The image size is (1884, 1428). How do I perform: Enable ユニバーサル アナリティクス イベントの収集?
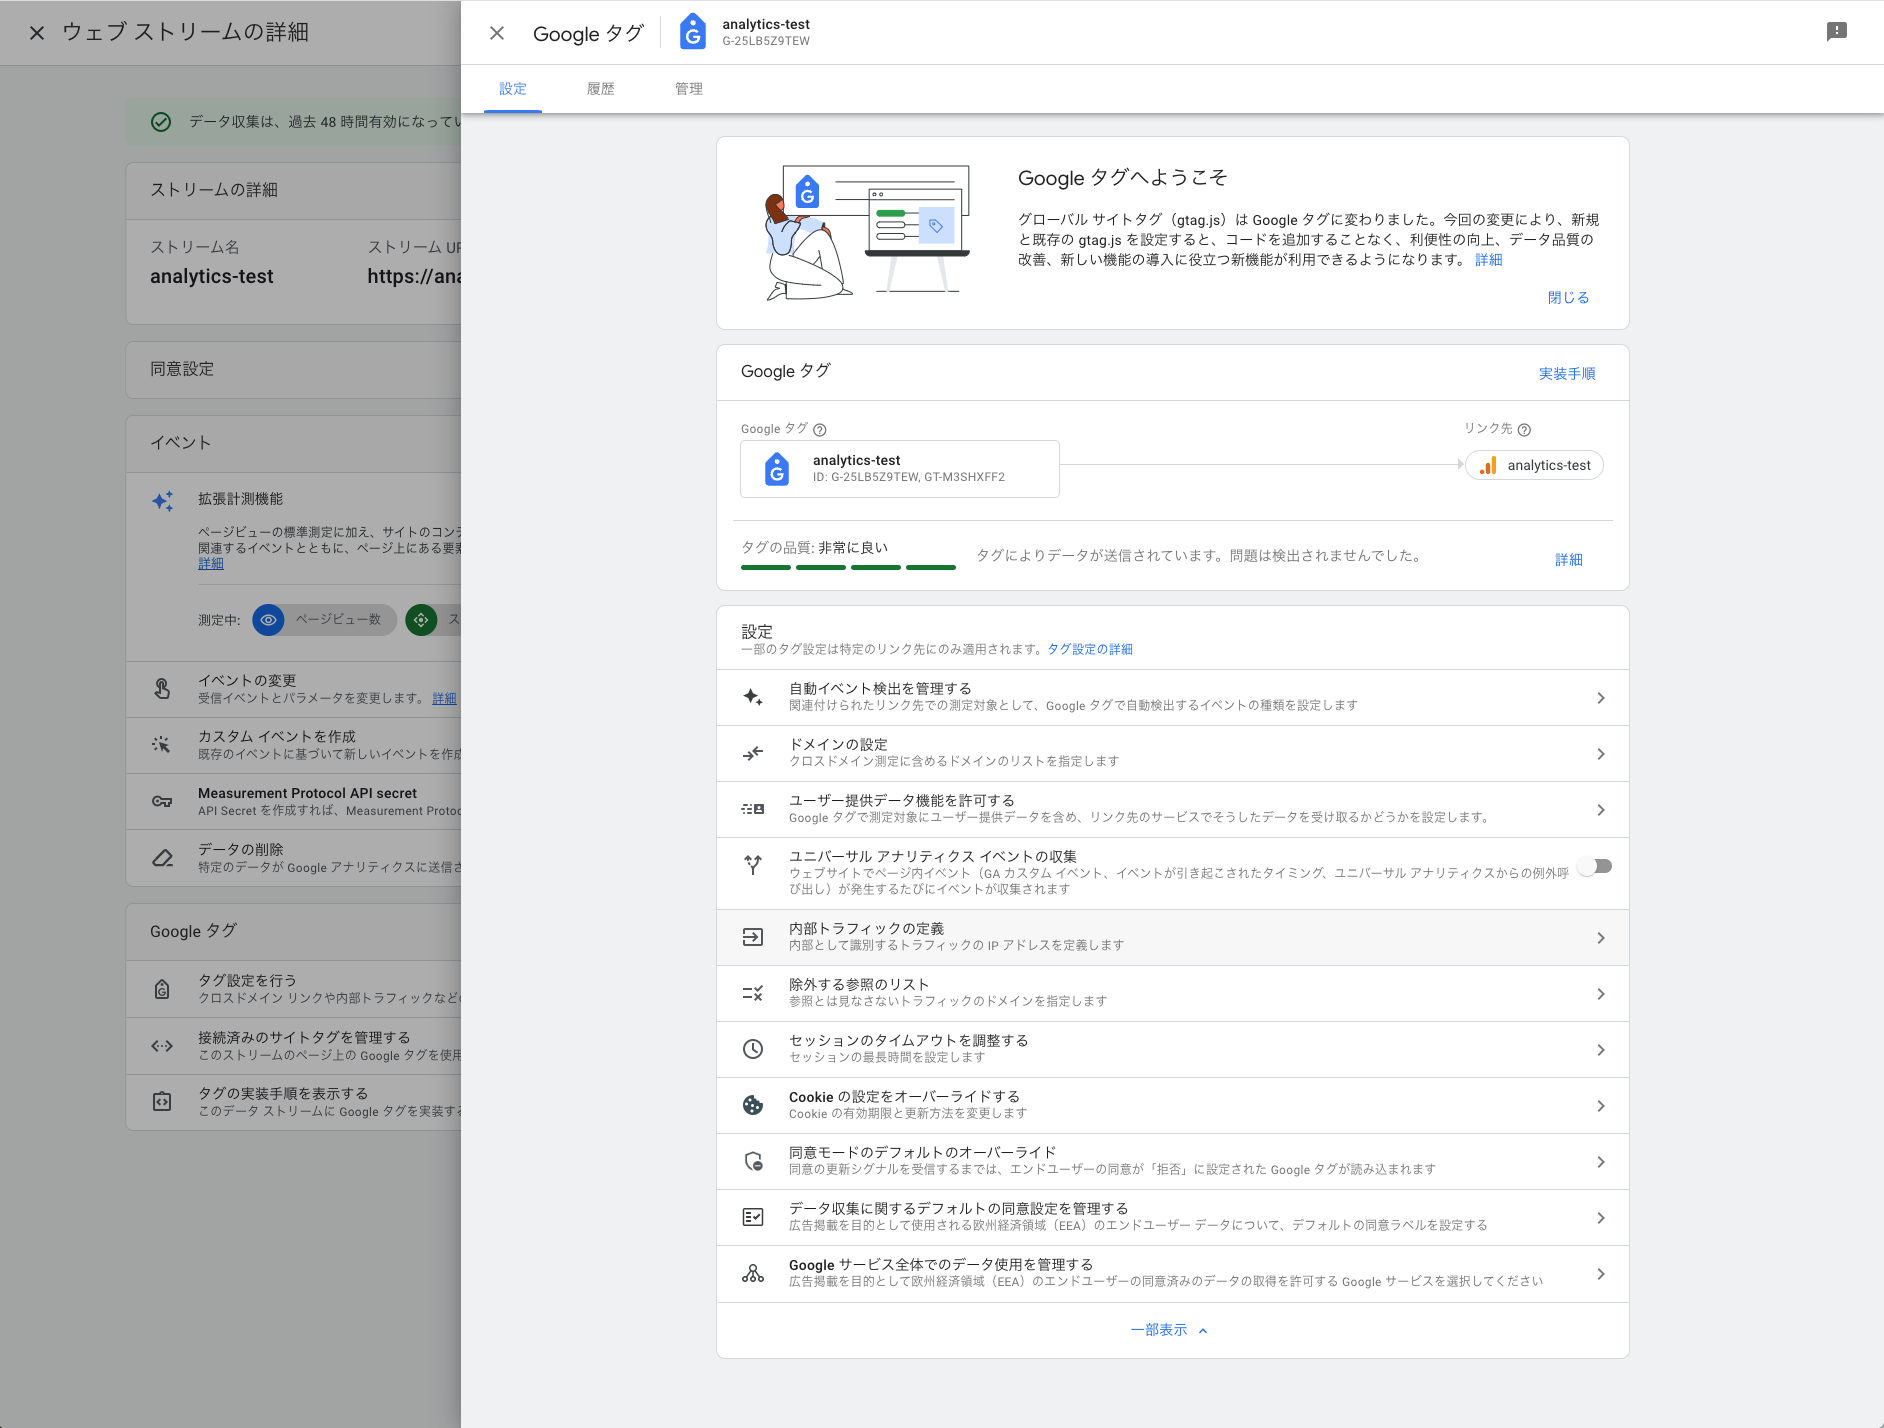click(1596, 866)
